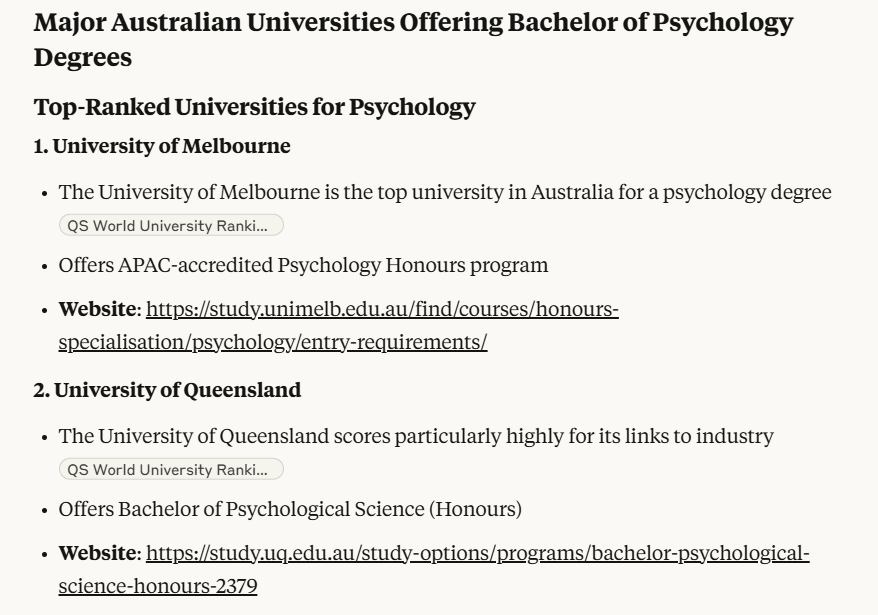Click the word APAC-accredited in the Melbourne section

(x=195, y=265)
